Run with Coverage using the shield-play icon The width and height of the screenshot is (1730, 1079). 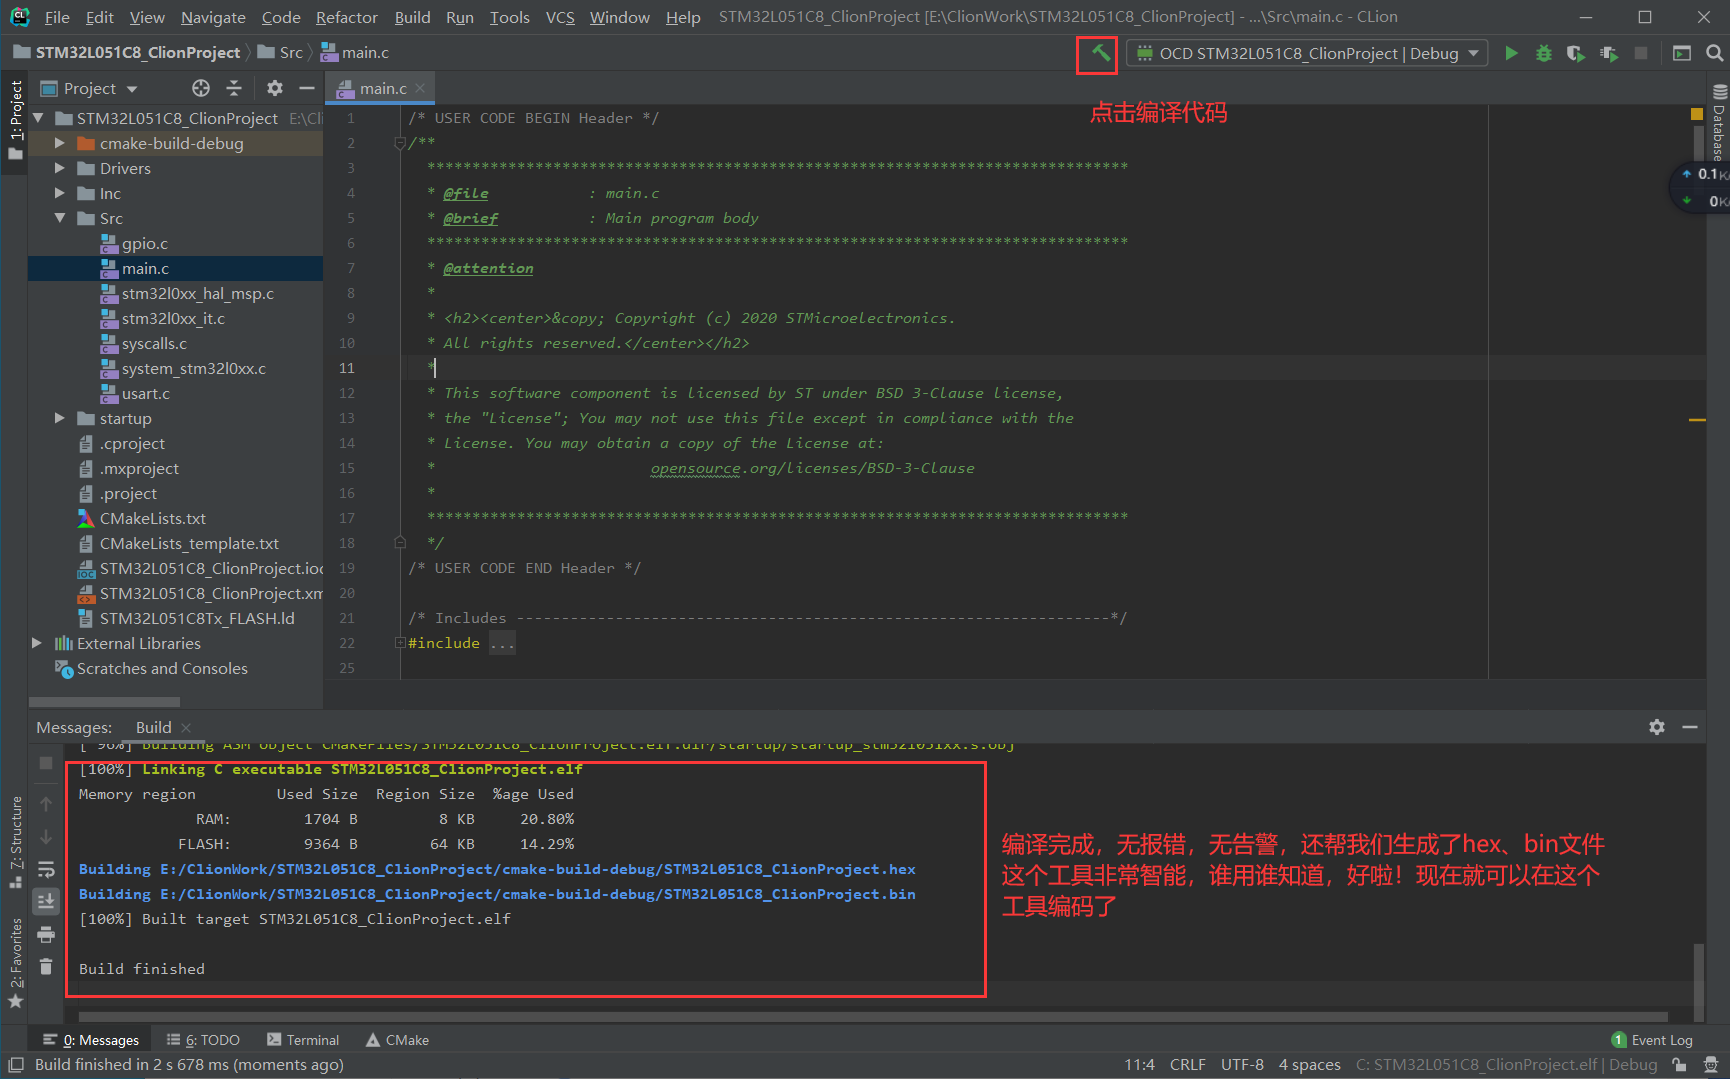(x=1576, y=53)
